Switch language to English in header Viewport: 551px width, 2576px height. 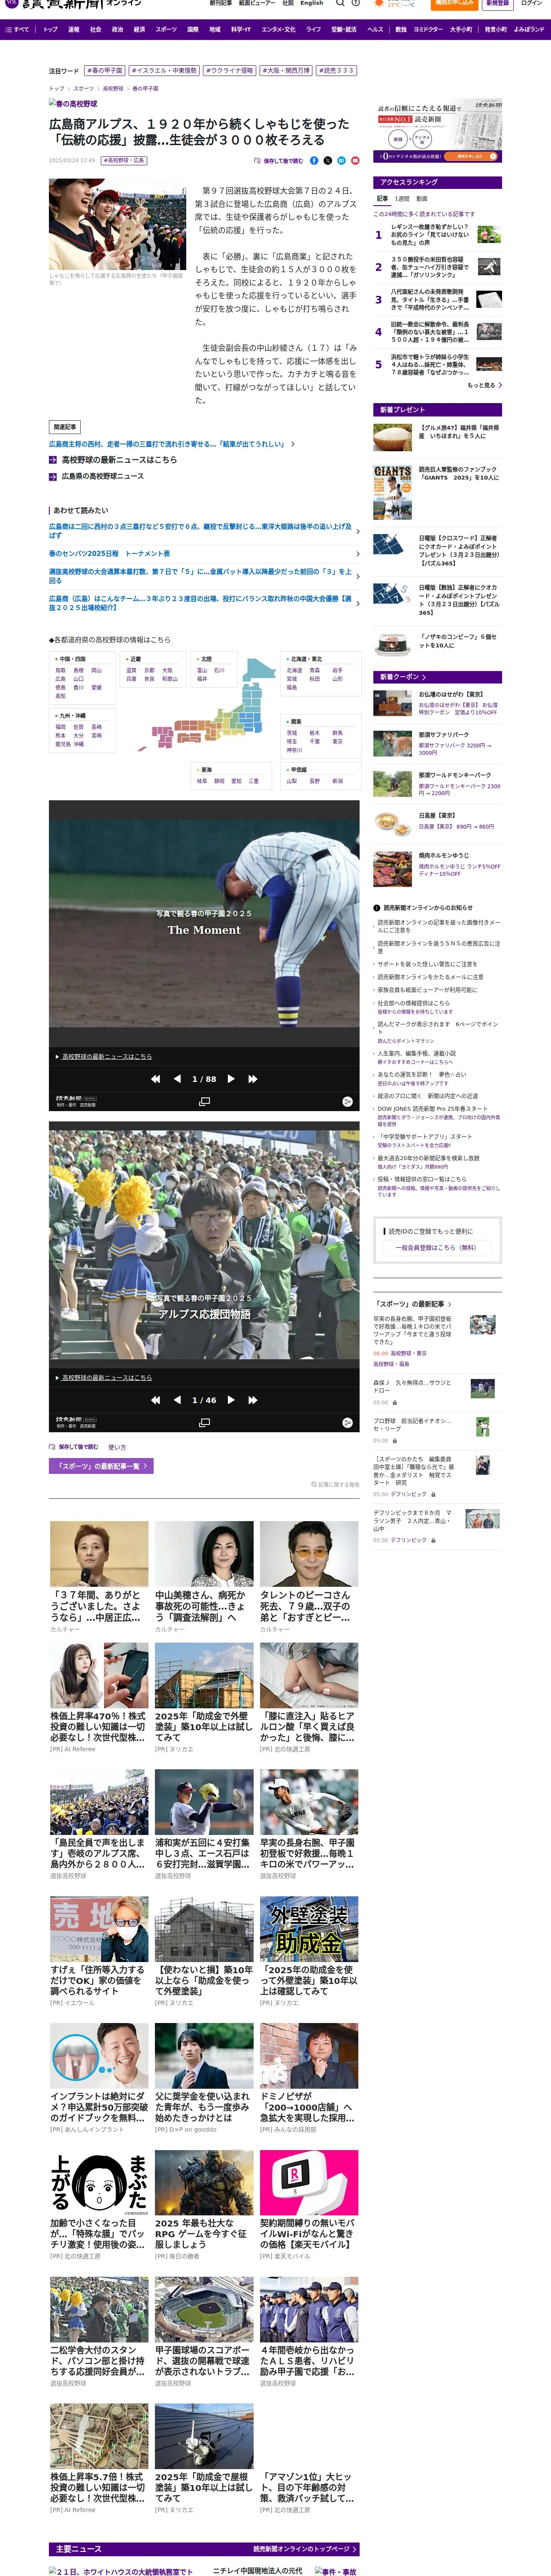click(x=312, y=3)
